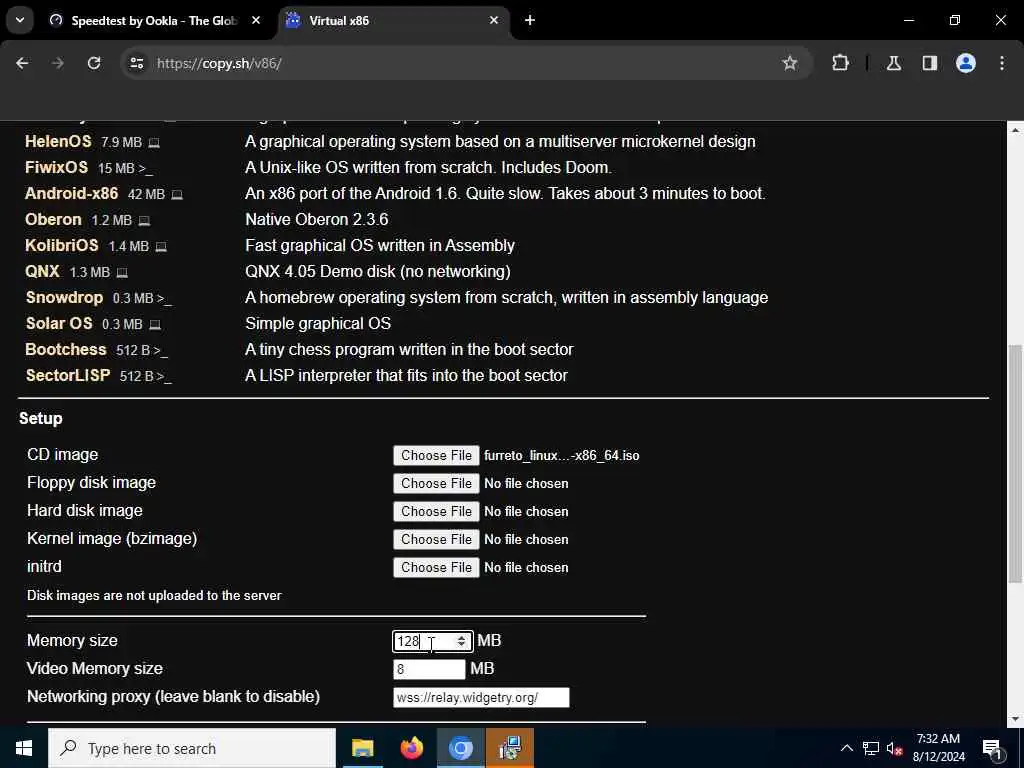This screenshot has height=768, width=1024.
Task: Click the Memory size stepper arrows
Action: (462, 641)
